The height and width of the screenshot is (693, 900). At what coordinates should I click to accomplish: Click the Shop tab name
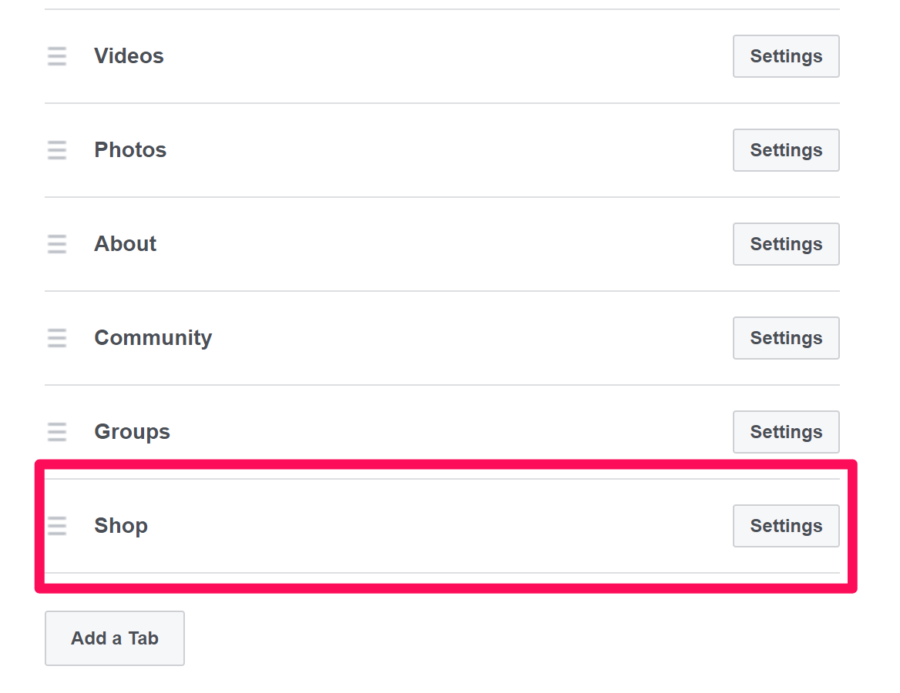click(x=121, y=526)
